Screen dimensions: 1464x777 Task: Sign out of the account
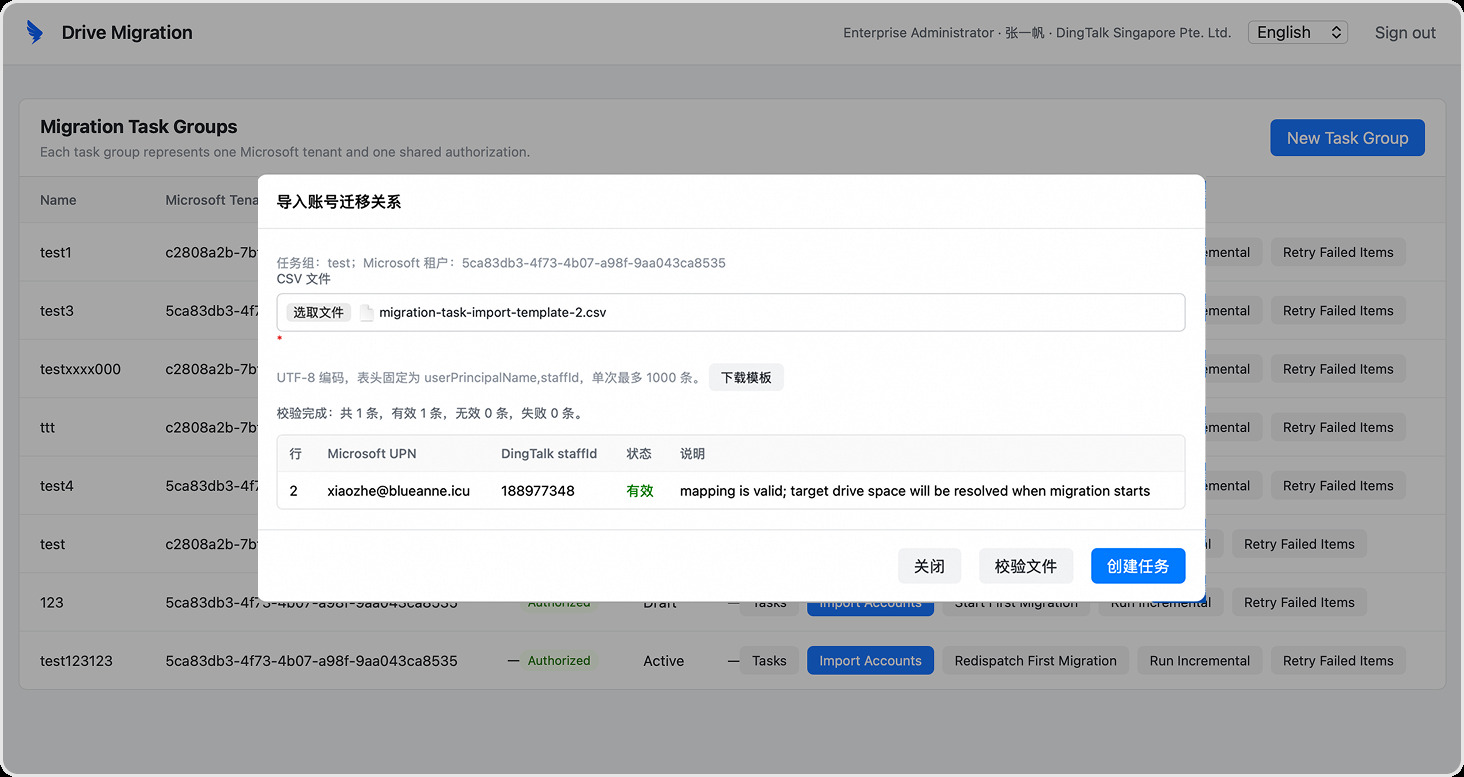click(1405, 32)
